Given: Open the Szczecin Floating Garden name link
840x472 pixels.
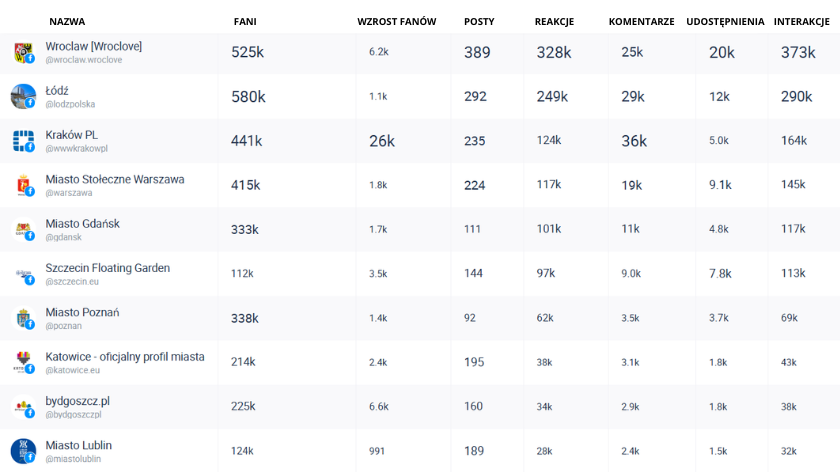Looking at the screenshot, I should [x=107, y=268].
